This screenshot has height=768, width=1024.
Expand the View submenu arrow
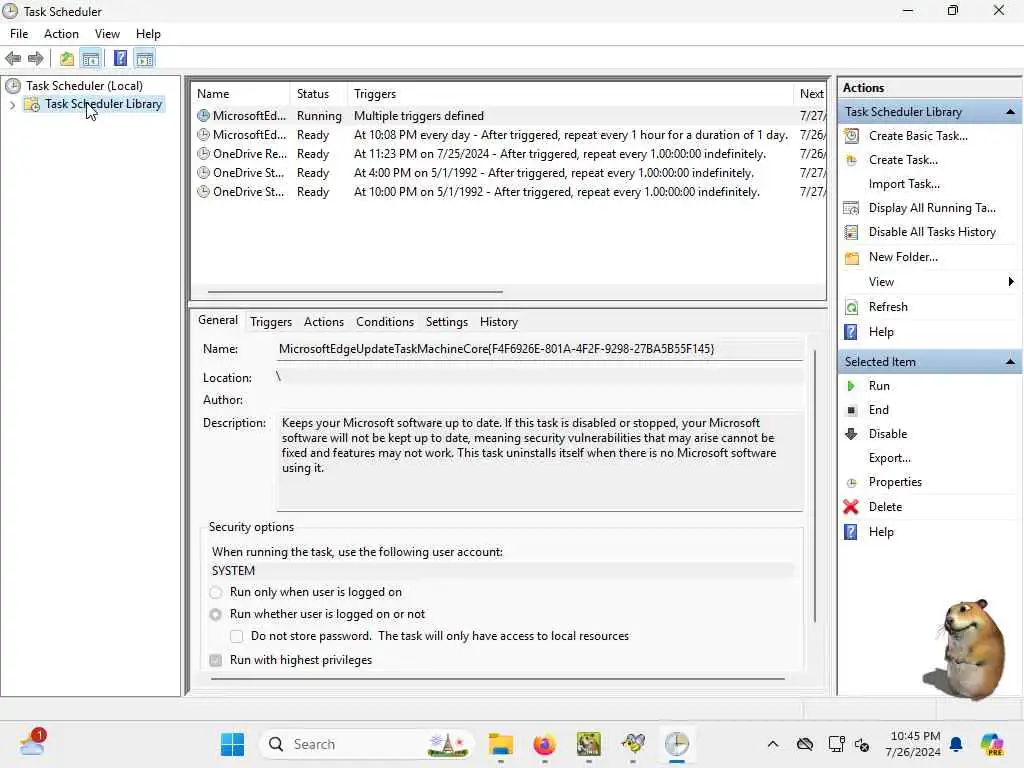pyautogui.click(x=1011, y=282)
